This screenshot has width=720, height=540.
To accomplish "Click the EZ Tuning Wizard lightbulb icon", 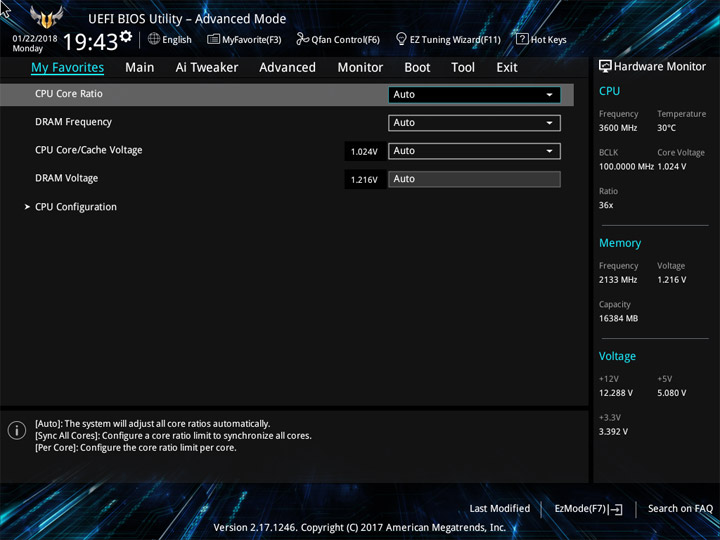I will [401, 39].
